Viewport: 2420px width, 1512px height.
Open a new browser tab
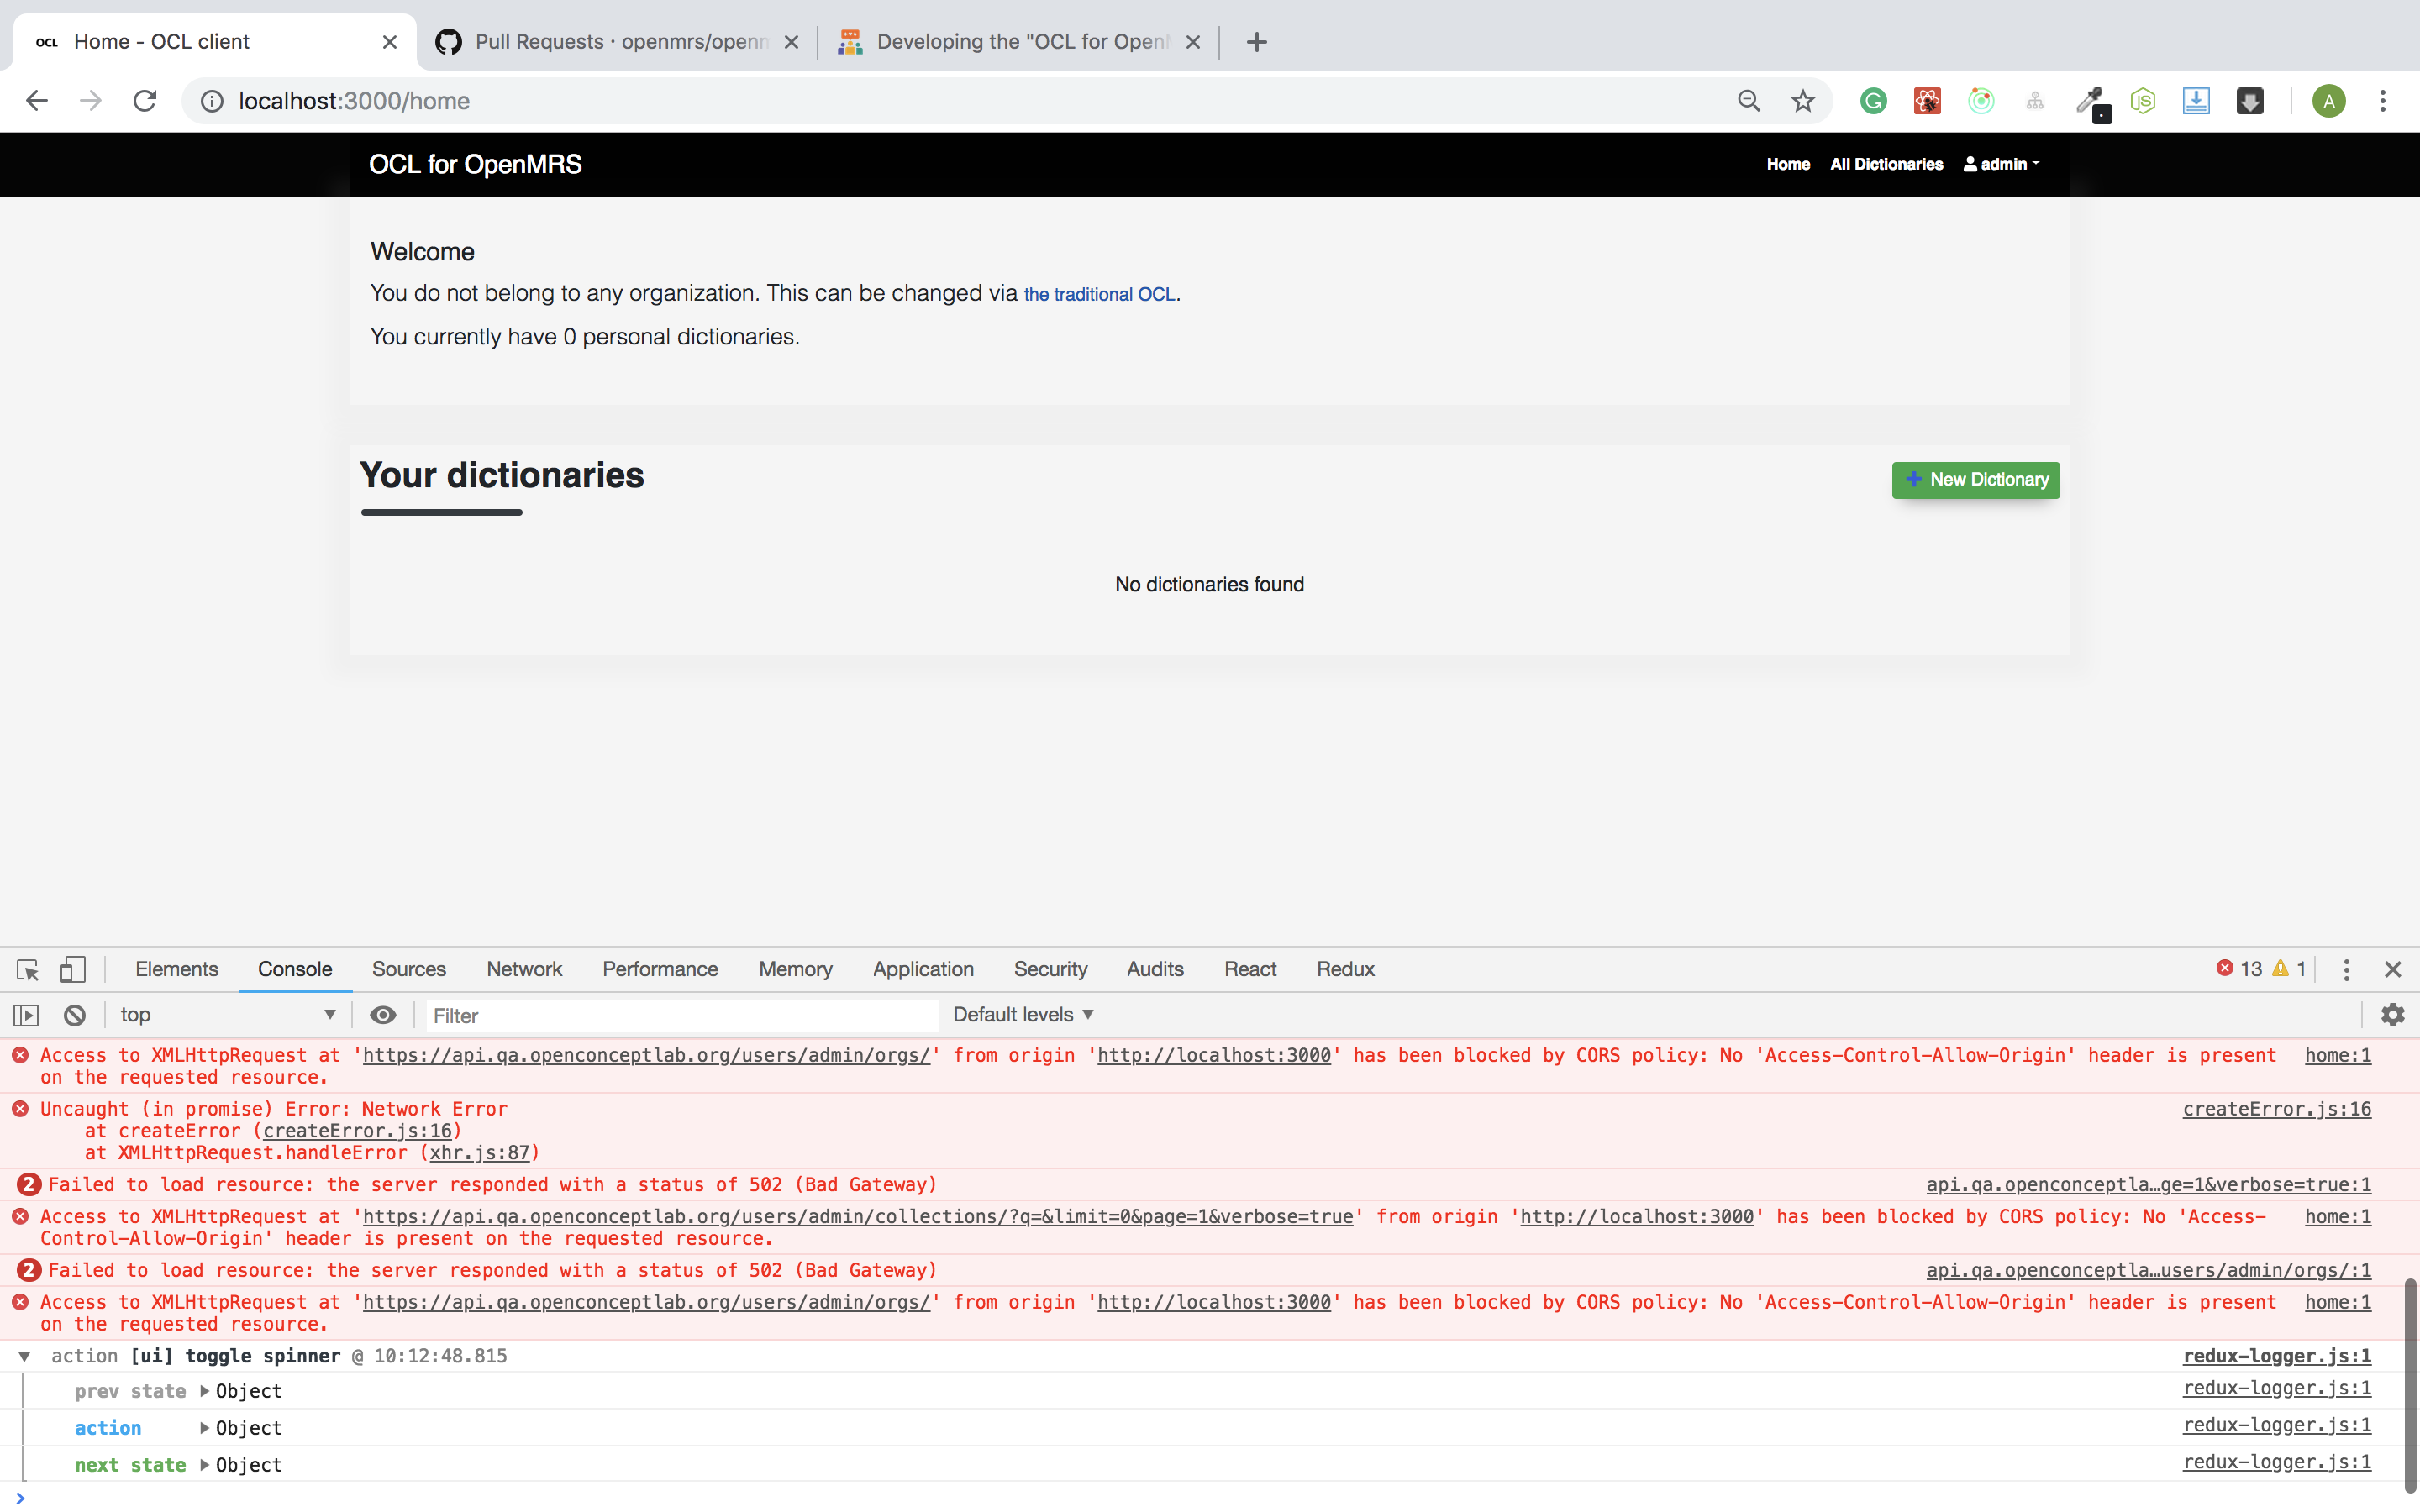(1257, 42)
